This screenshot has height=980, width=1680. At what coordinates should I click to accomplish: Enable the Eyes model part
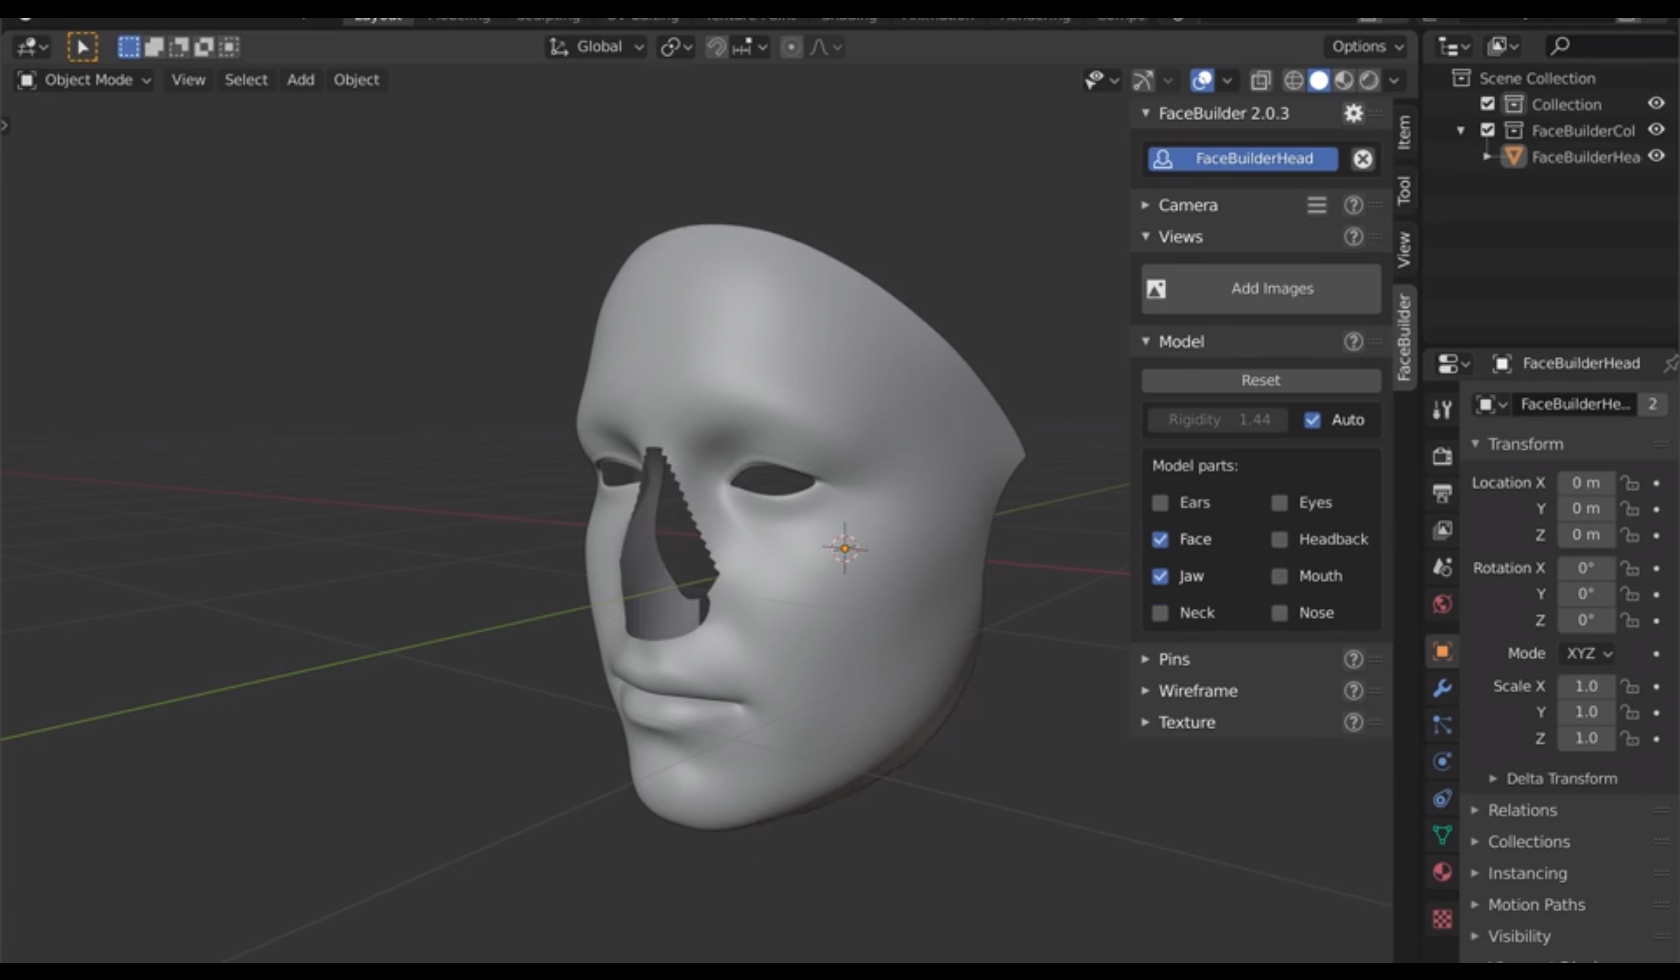1279,502
